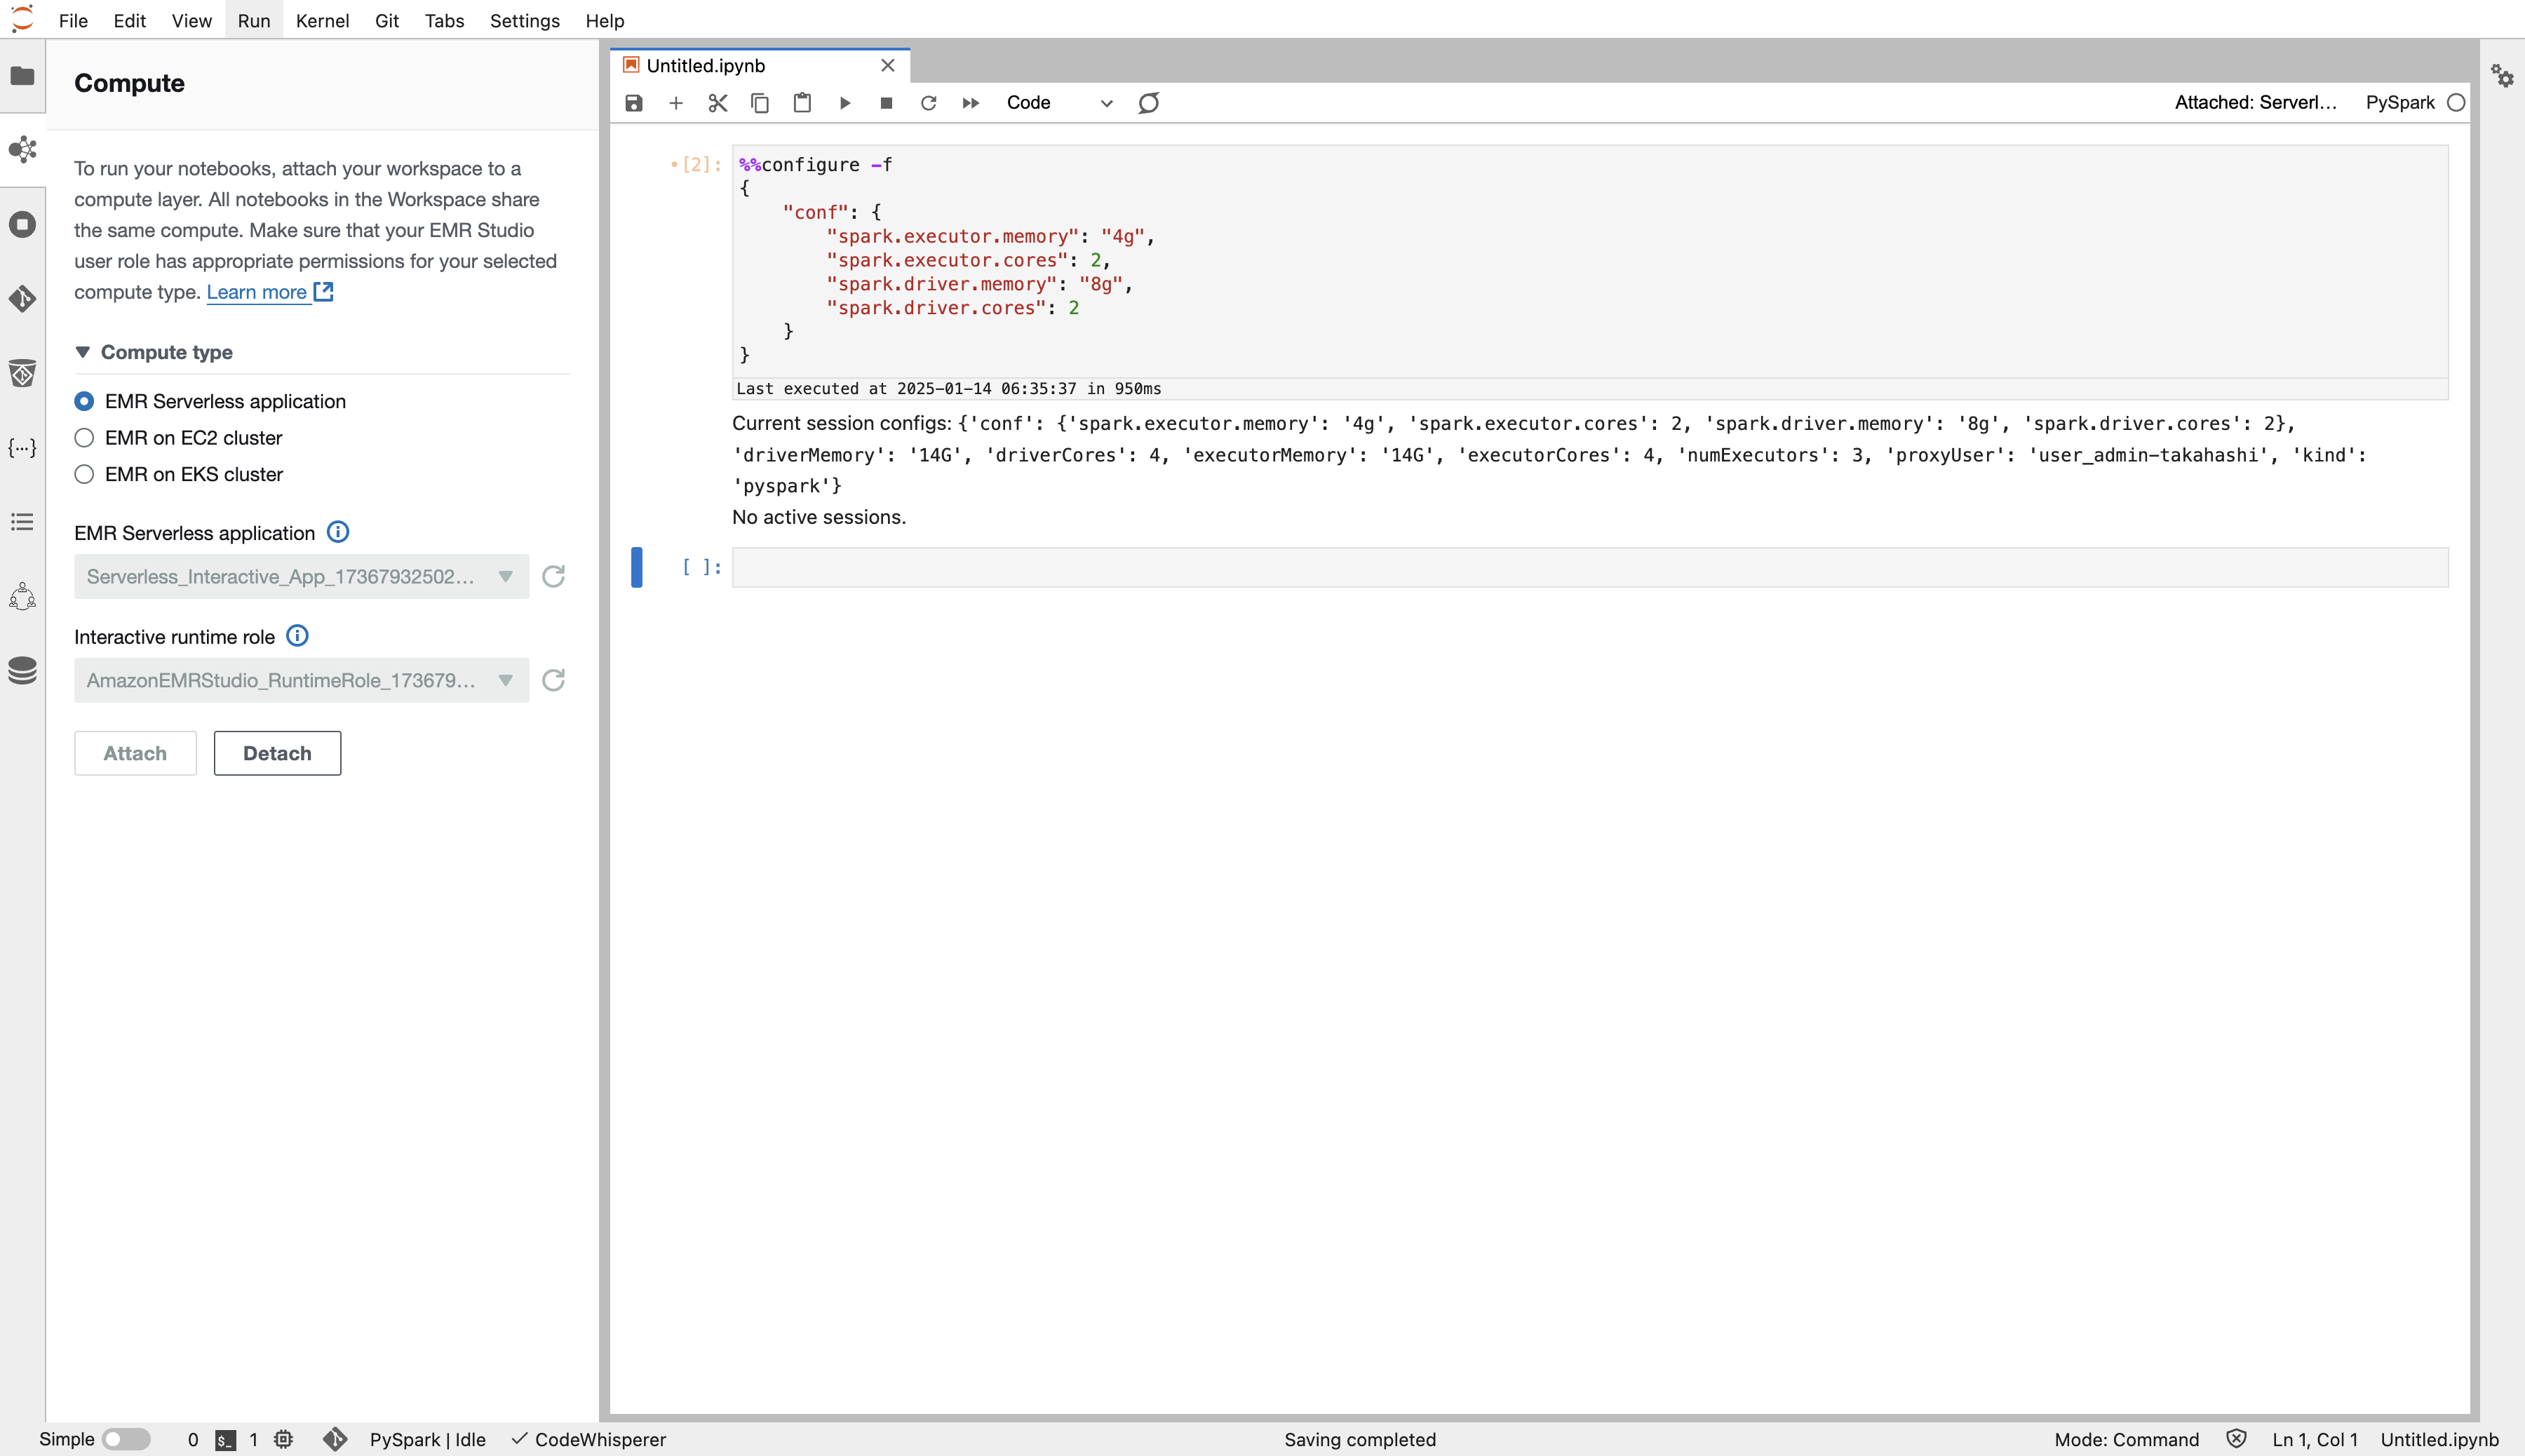Refresh the EMR Serverless application list
2525x1456 pixels.
point(553,577)
